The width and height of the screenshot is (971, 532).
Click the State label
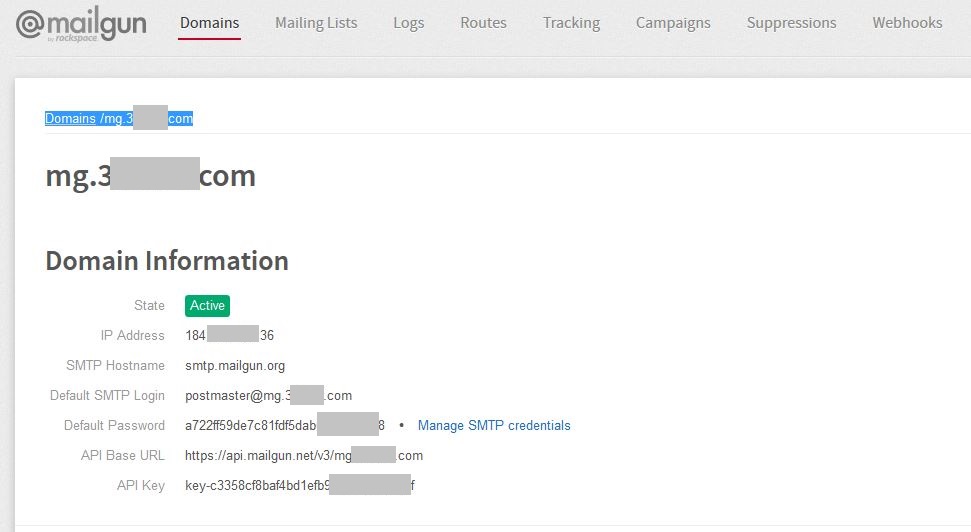(149, 305)
